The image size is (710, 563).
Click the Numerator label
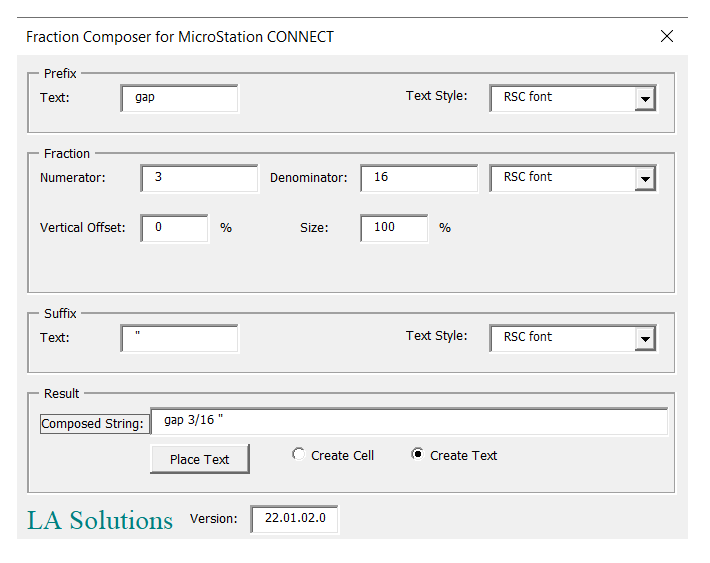click(x=72, y=178)
